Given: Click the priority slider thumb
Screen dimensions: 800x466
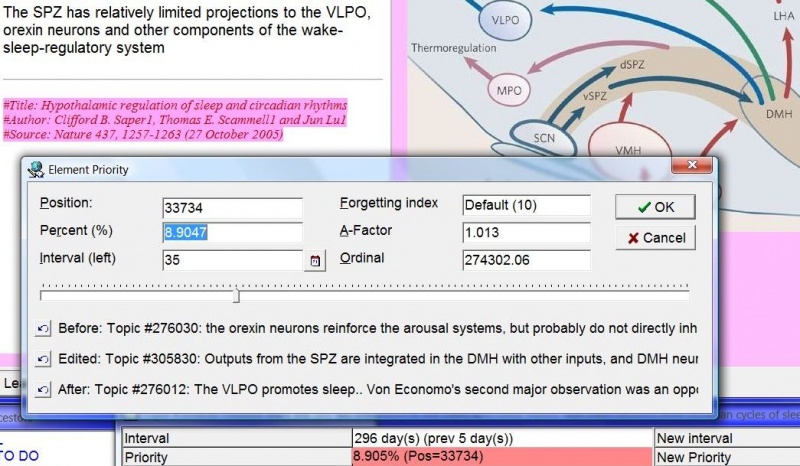Looking at the screenshot, I should coord(236,295).
